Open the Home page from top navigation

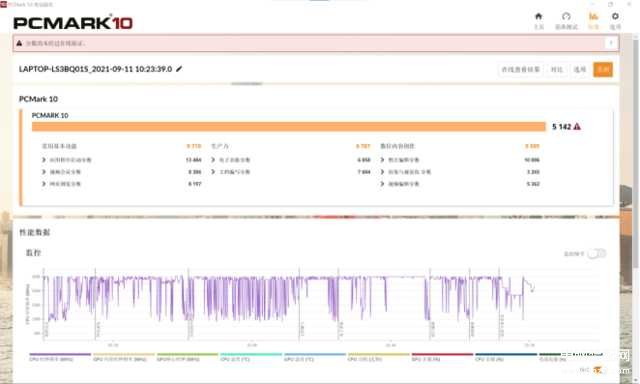pos(539,20)
